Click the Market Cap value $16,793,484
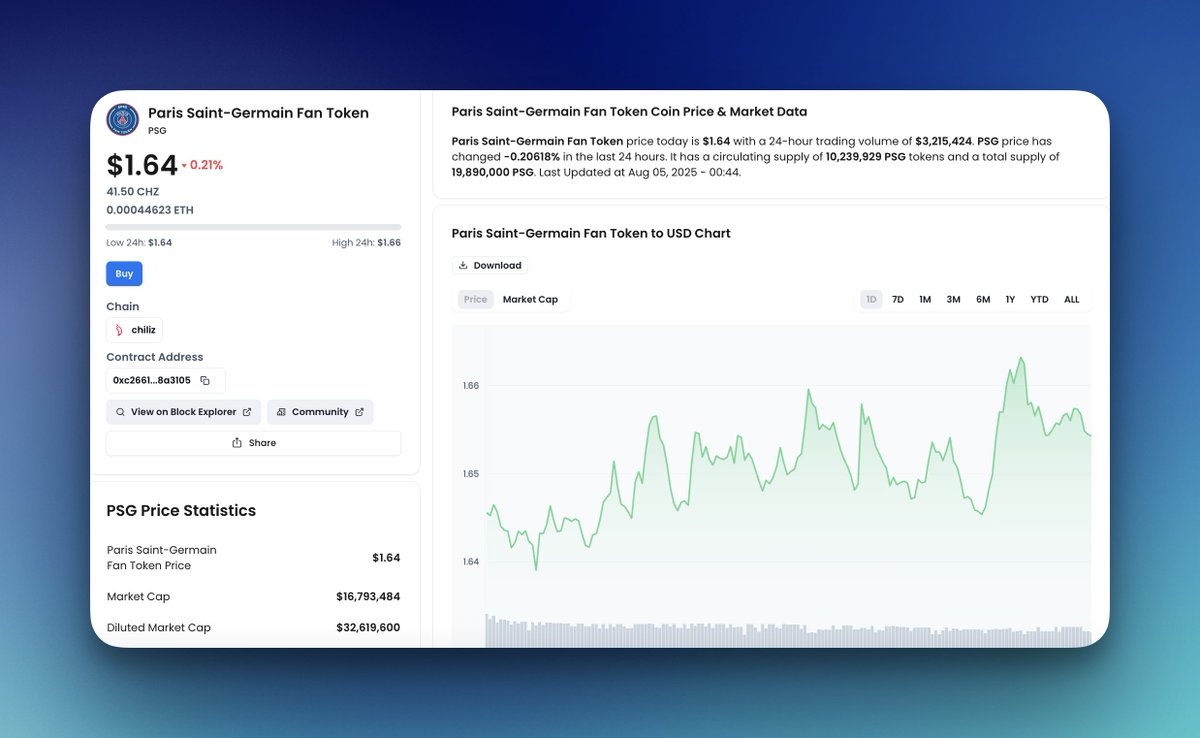Viewport: 1200px width, 738px height. [368, 597]
